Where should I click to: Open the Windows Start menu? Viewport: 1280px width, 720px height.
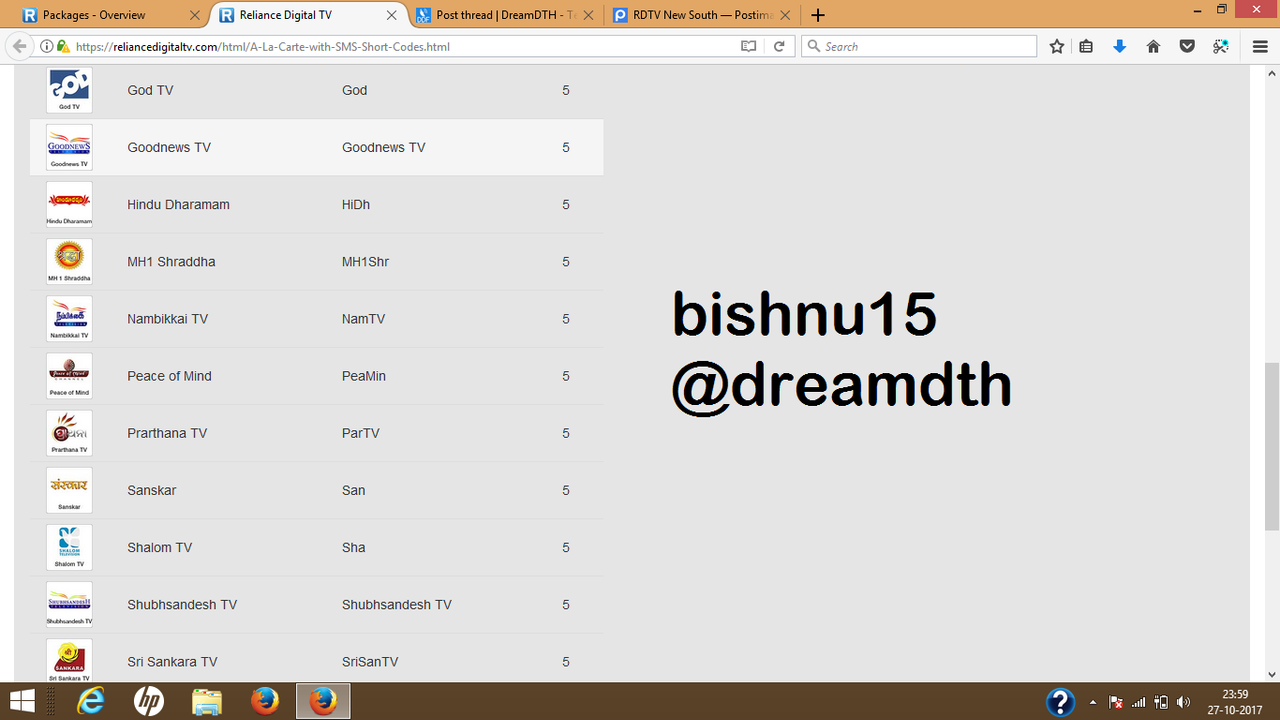click(23, 701)
